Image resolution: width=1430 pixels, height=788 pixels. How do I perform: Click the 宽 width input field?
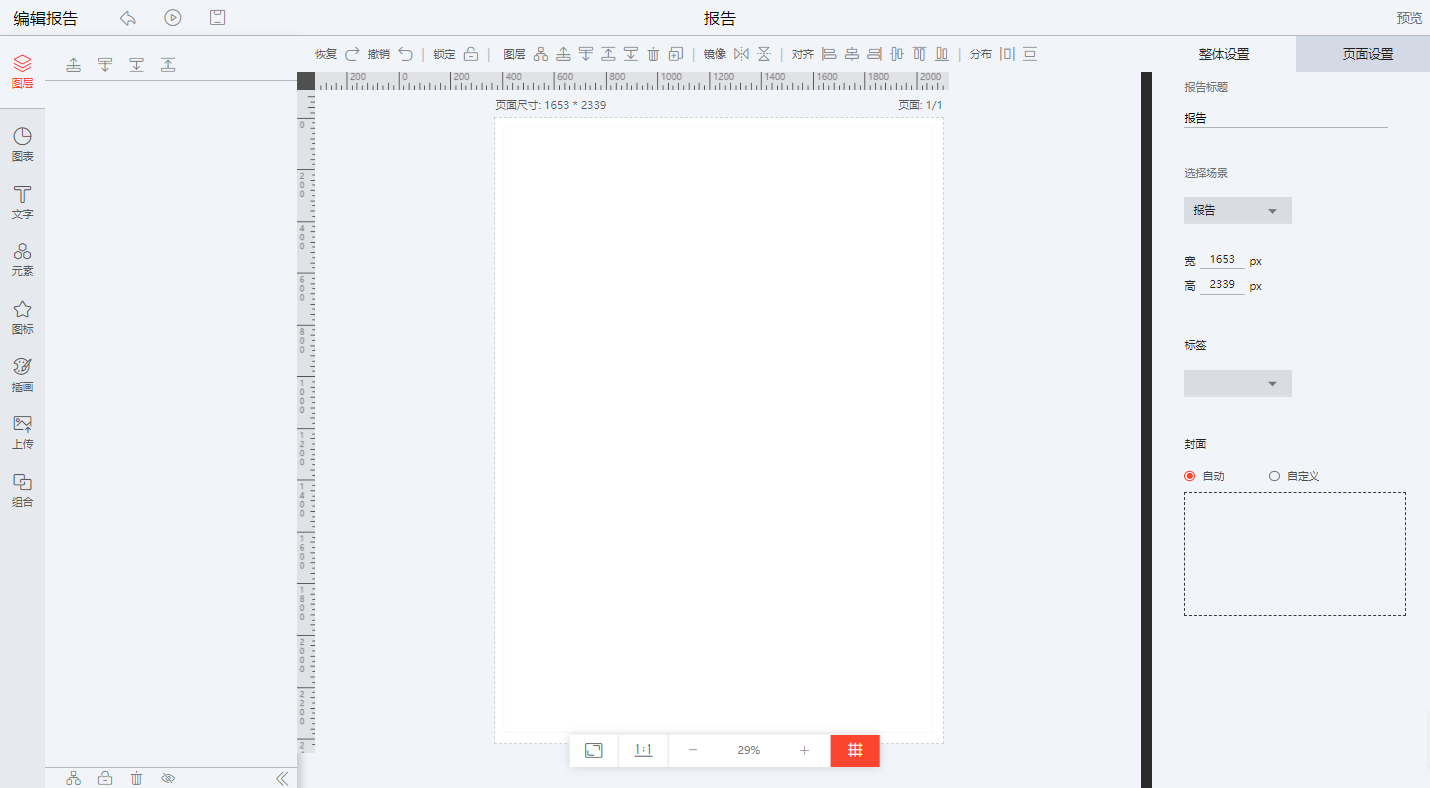pos(1222,260)
